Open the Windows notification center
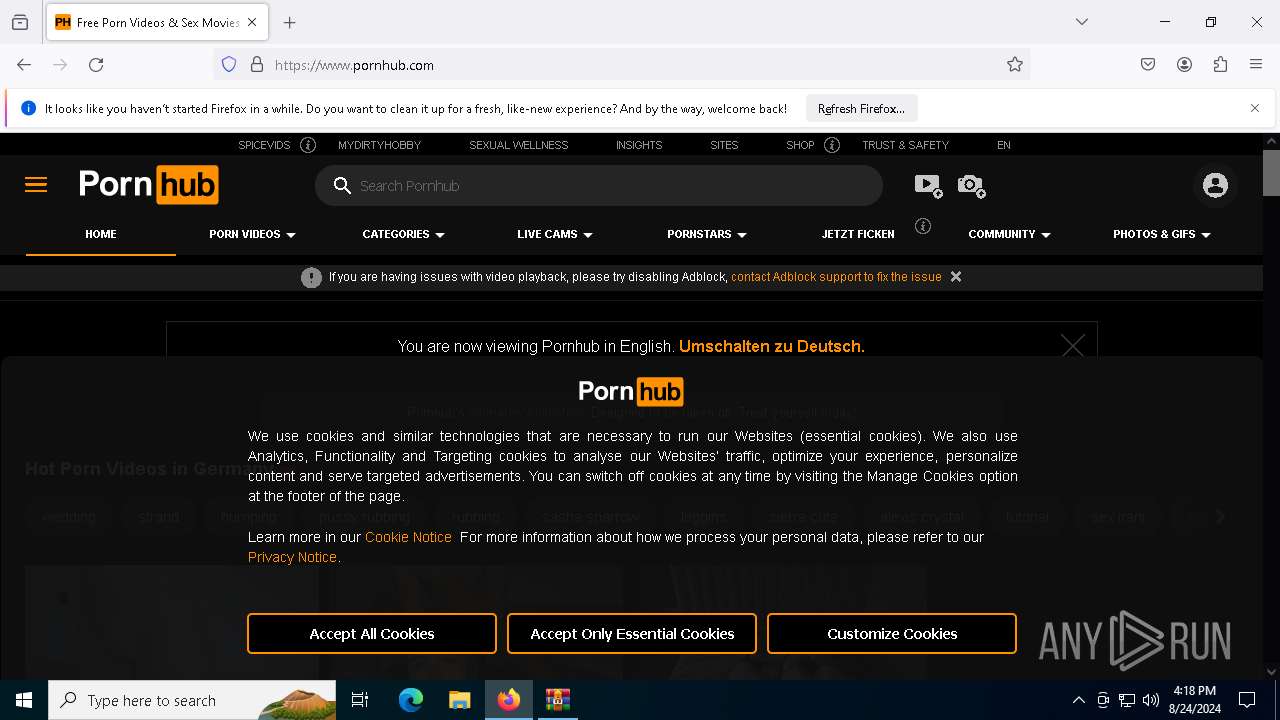The height and width of the screenshot is (720, 1280). click(1247, 700)
